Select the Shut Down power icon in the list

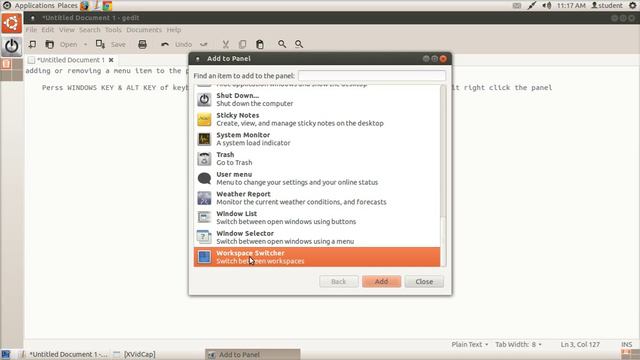[x=204, y=99]
